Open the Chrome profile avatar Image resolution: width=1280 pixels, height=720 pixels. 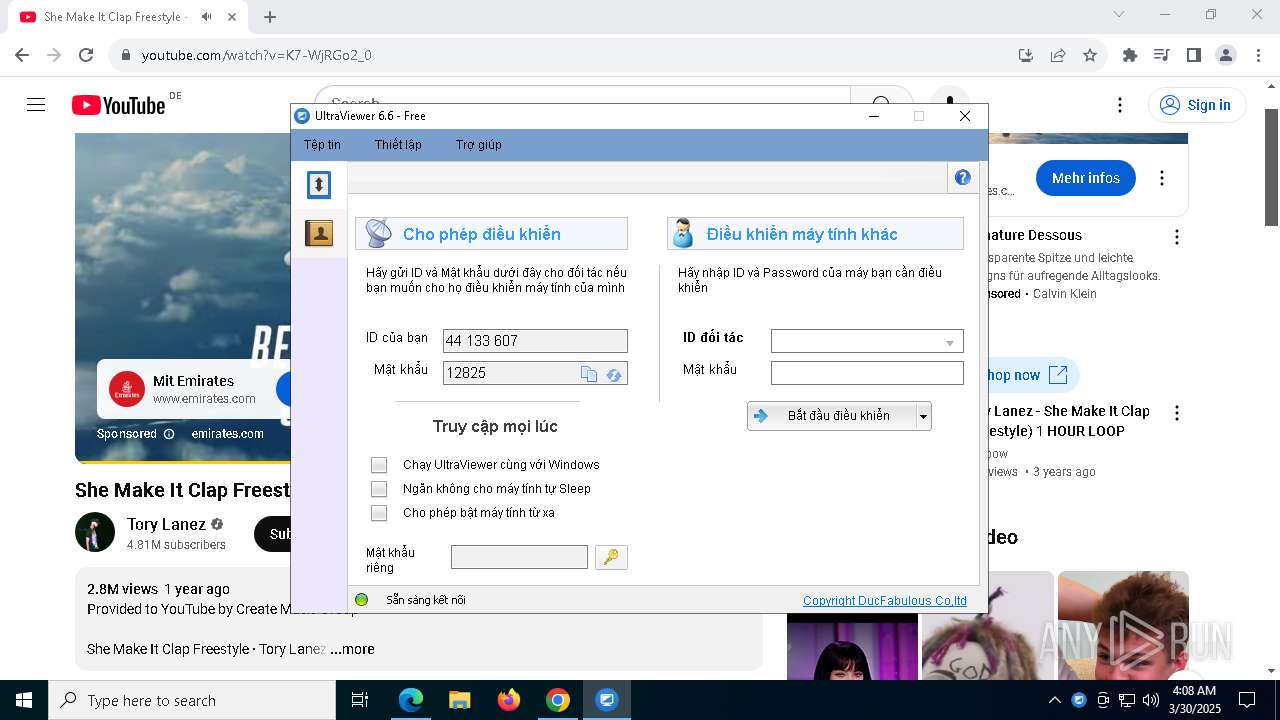click(x=1226, y=55)
